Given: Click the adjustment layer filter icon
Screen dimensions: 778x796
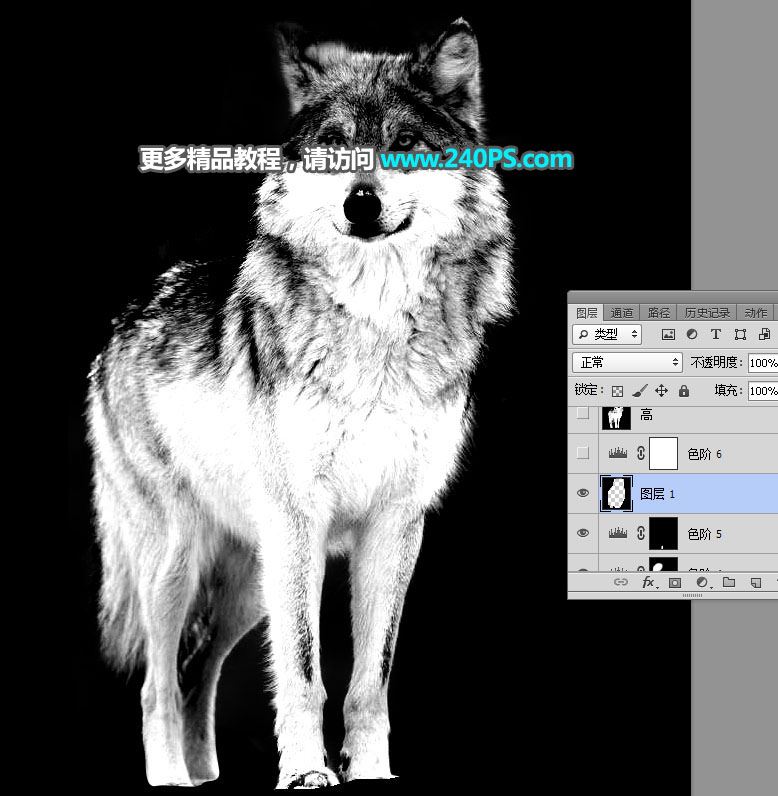Looking at the screenshot, I should pos(692,334).
